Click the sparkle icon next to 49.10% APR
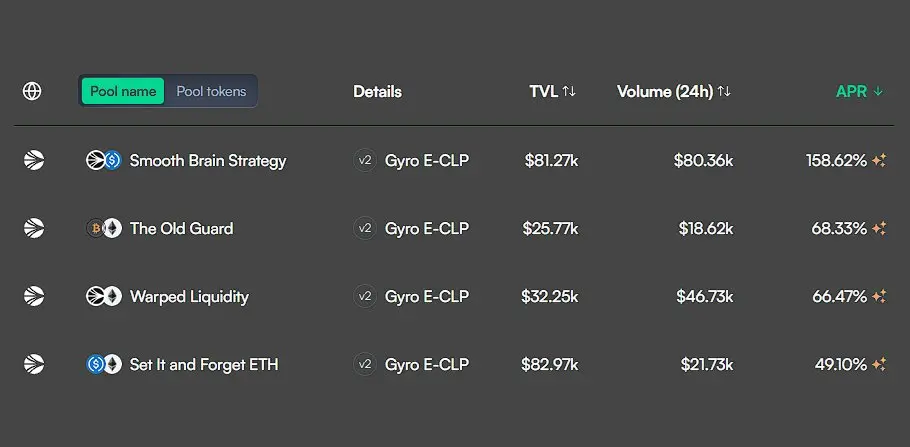Viewport: 910px width, 447px height. [x=879, y=364]
